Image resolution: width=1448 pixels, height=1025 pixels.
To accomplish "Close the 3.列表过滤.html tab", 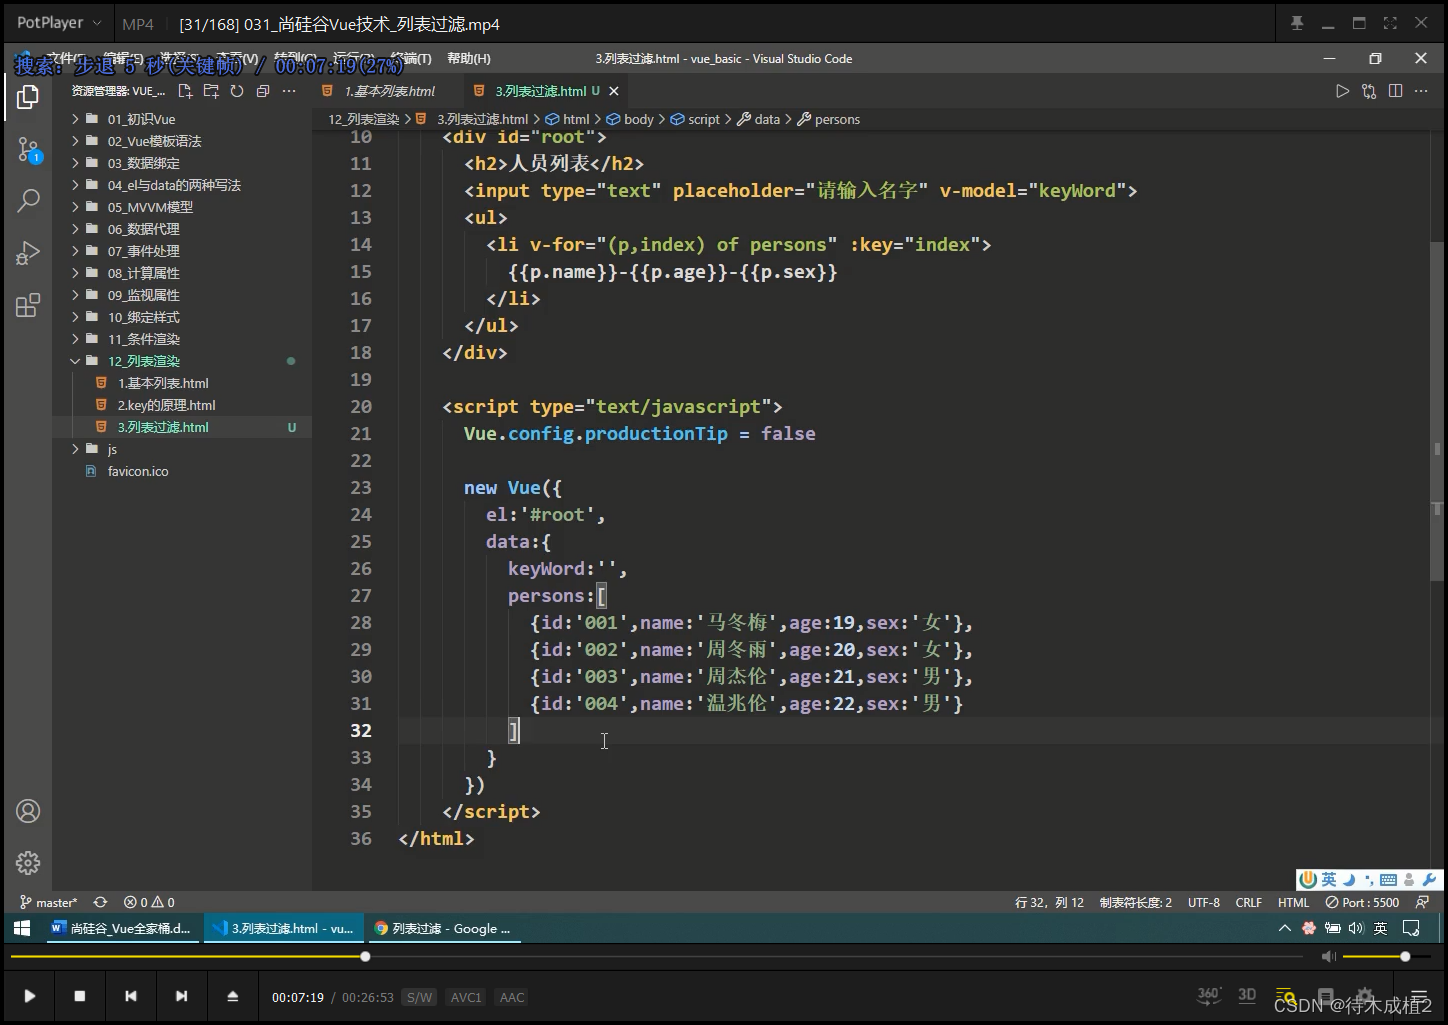I will [614, 91].
